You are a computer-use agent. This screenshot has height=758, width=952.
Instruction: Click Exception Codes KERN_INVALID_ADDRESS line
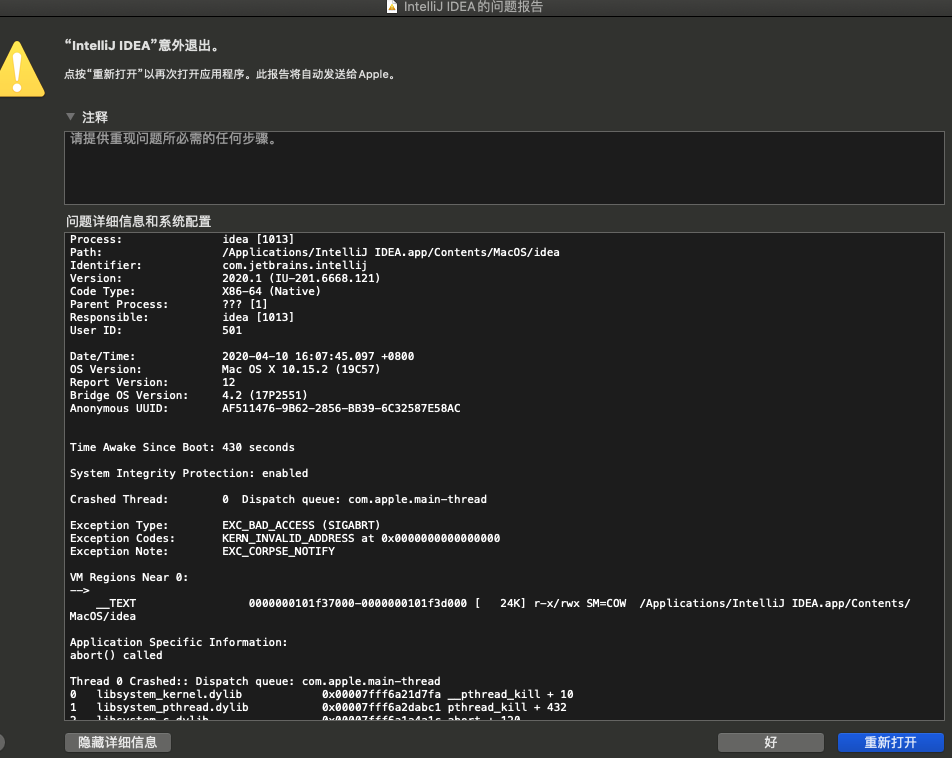pos(285,538)
